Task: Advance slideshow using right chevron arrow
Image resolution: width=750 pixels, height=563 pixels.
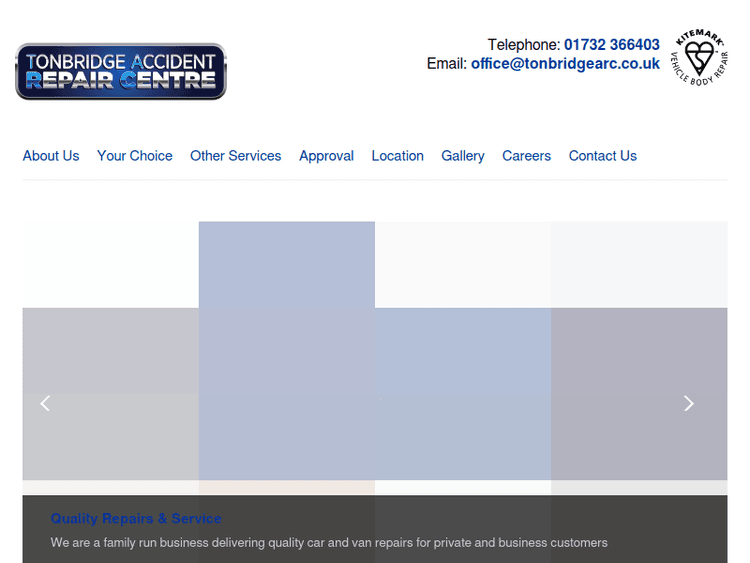Action: (688, 403)
